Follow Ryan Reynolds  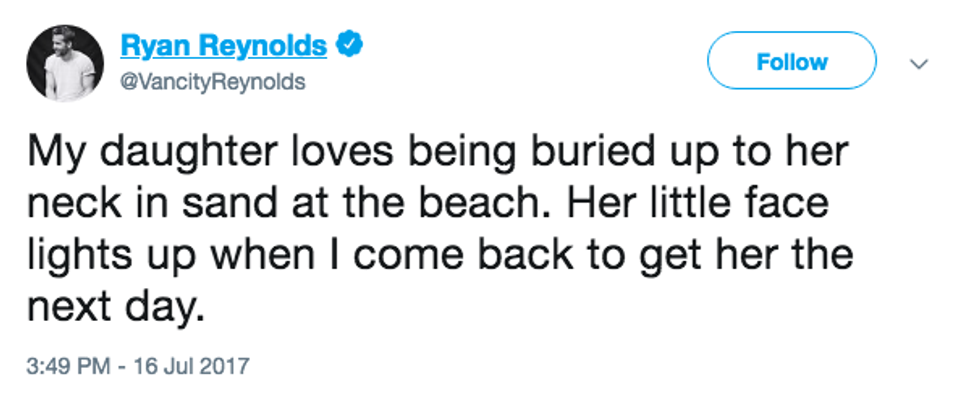pyautogui.click(x=791, y=61)
